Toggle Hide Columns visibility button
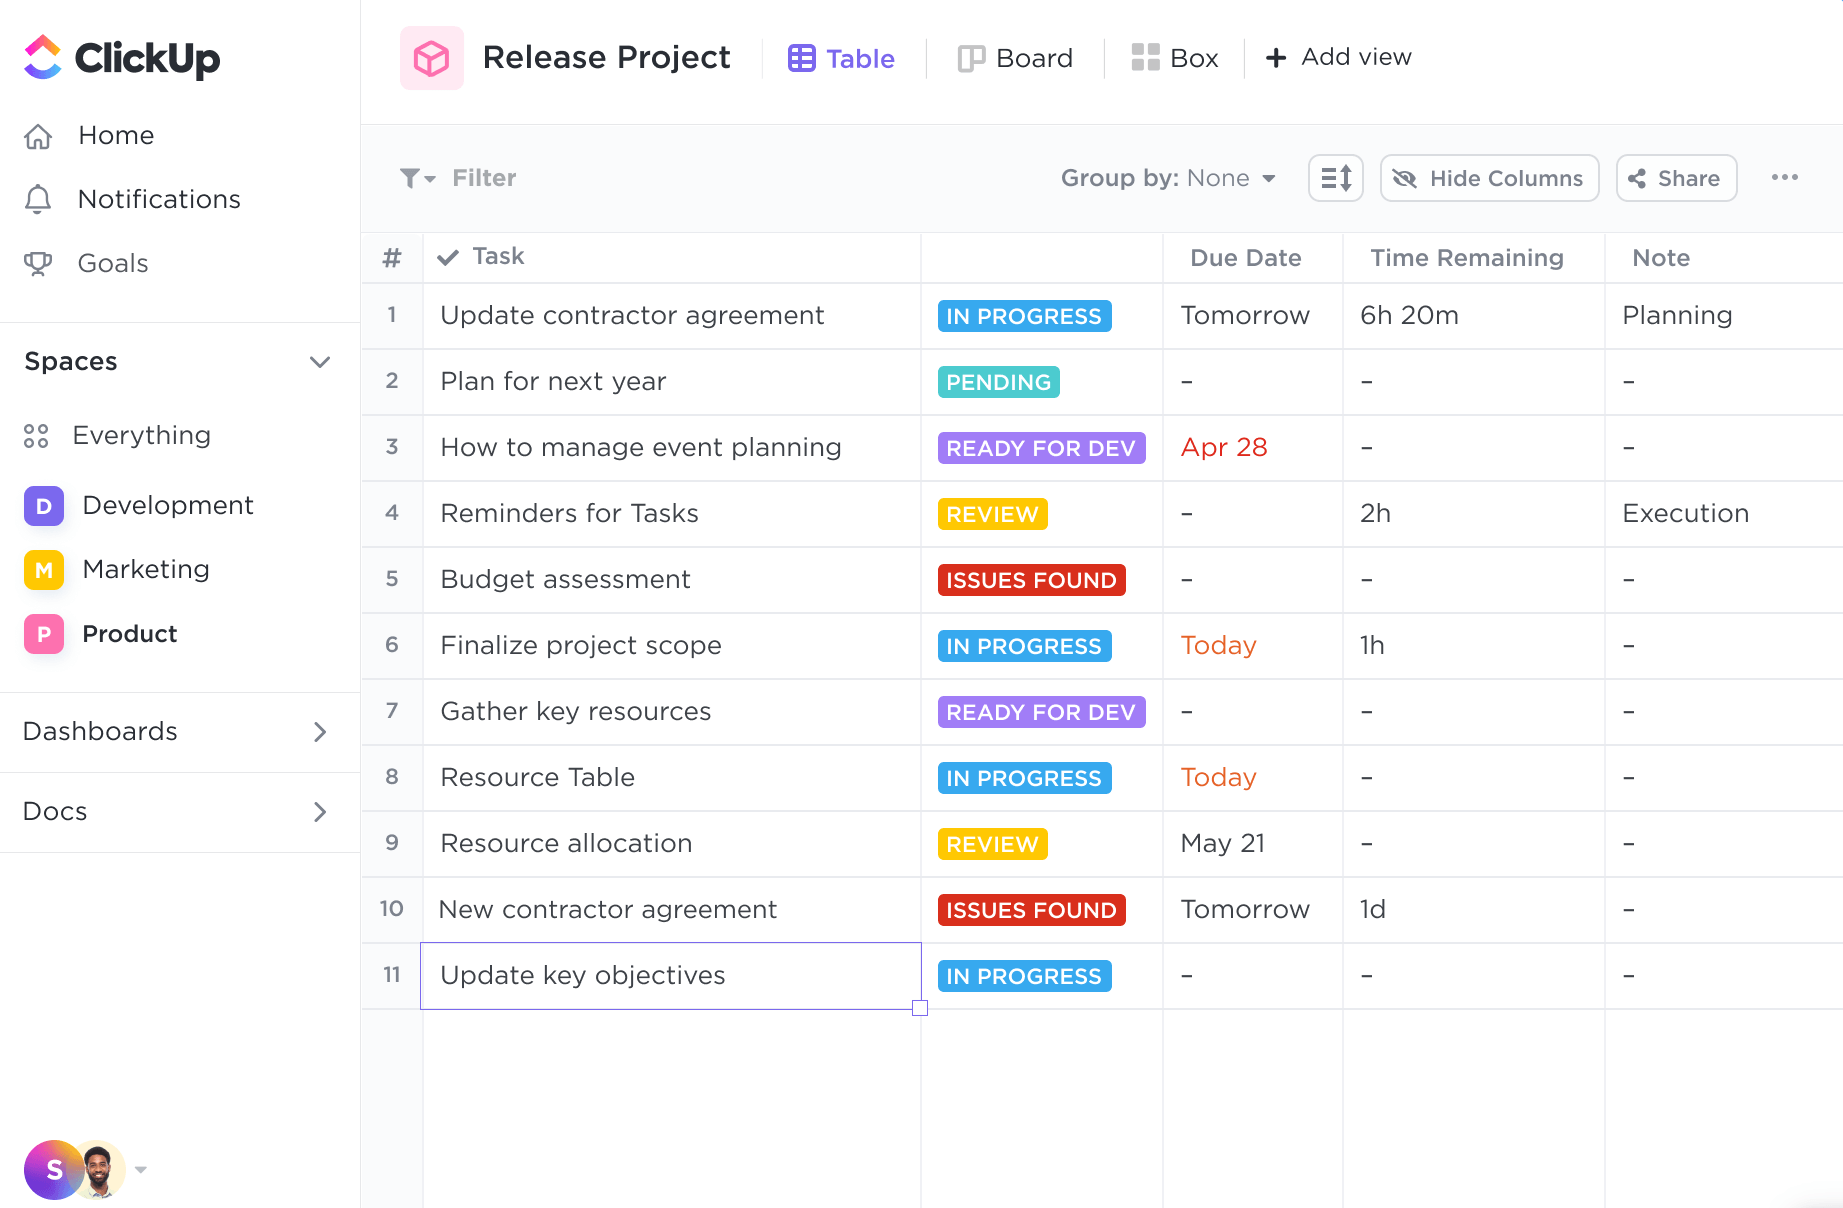 [1489, 178]
